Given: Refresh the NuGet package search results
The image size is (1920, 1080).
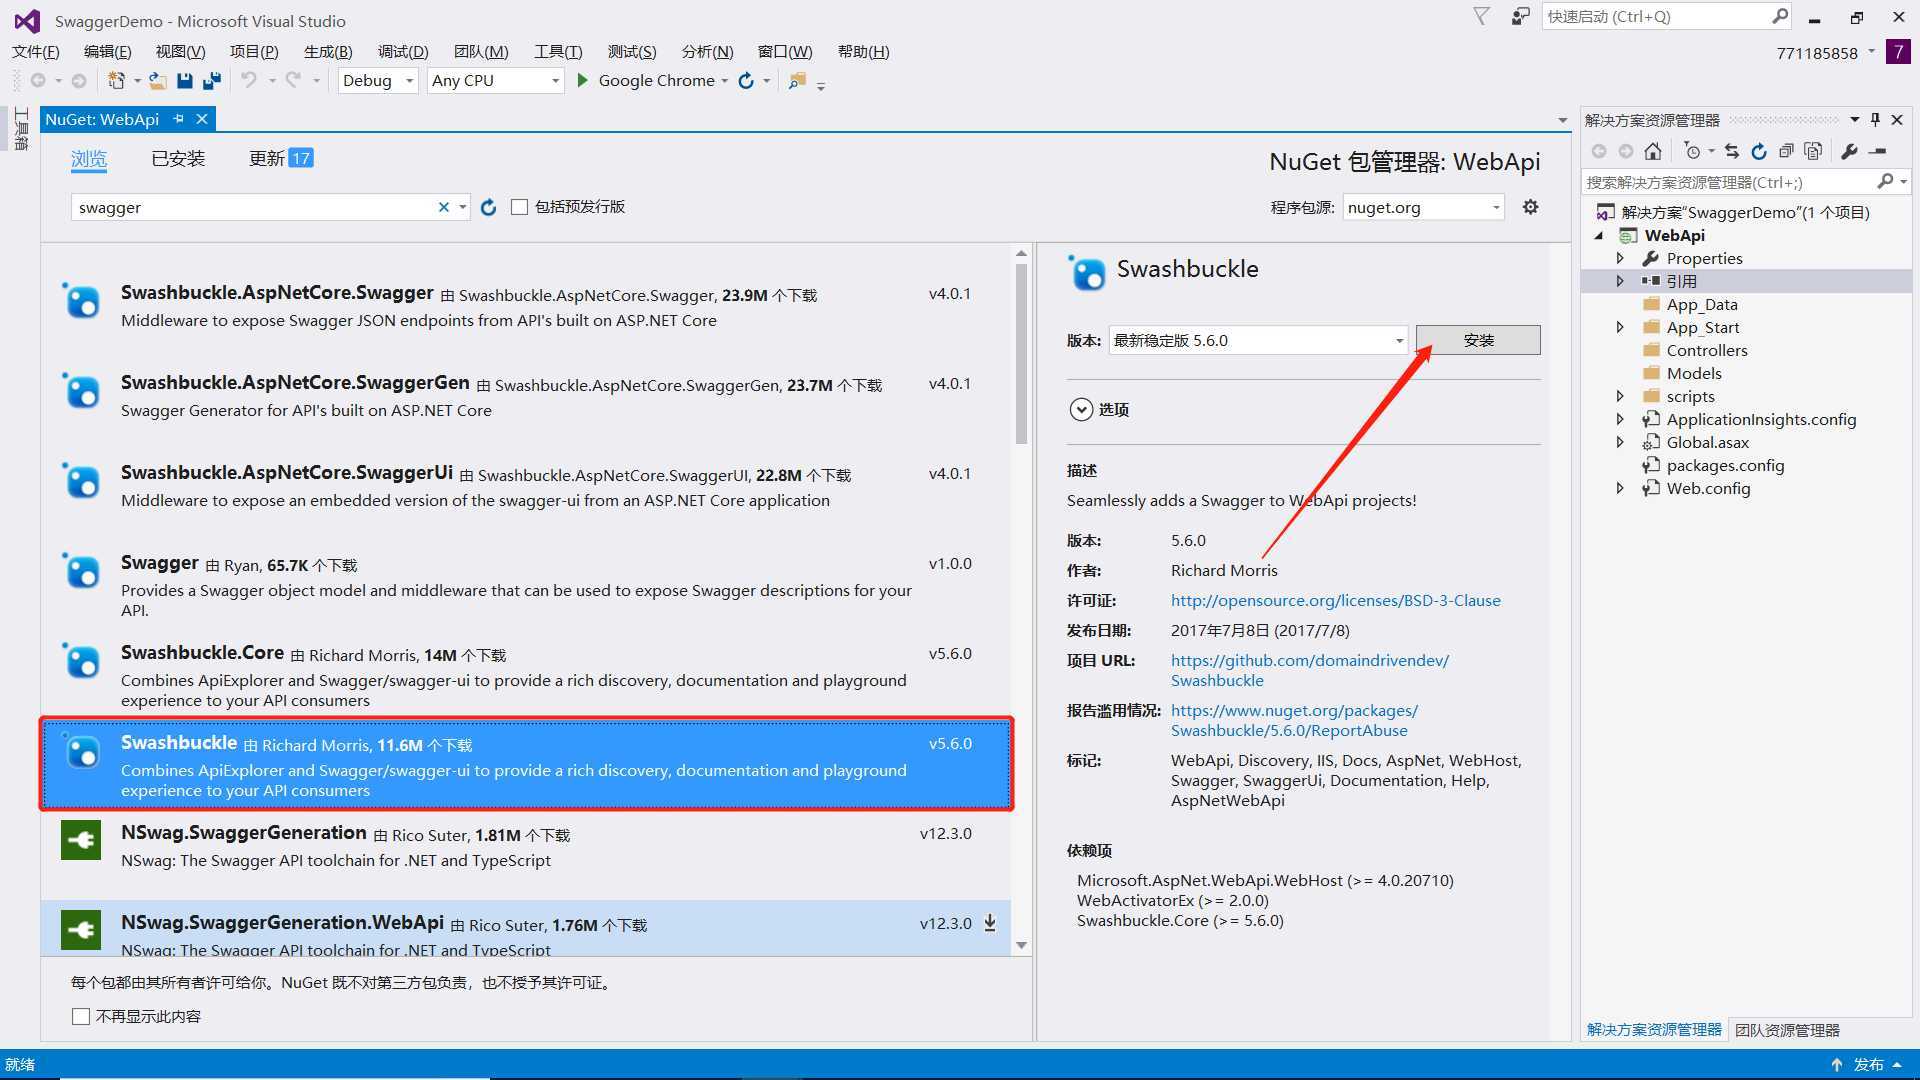Looking at the screenshot, I should 488,207.
